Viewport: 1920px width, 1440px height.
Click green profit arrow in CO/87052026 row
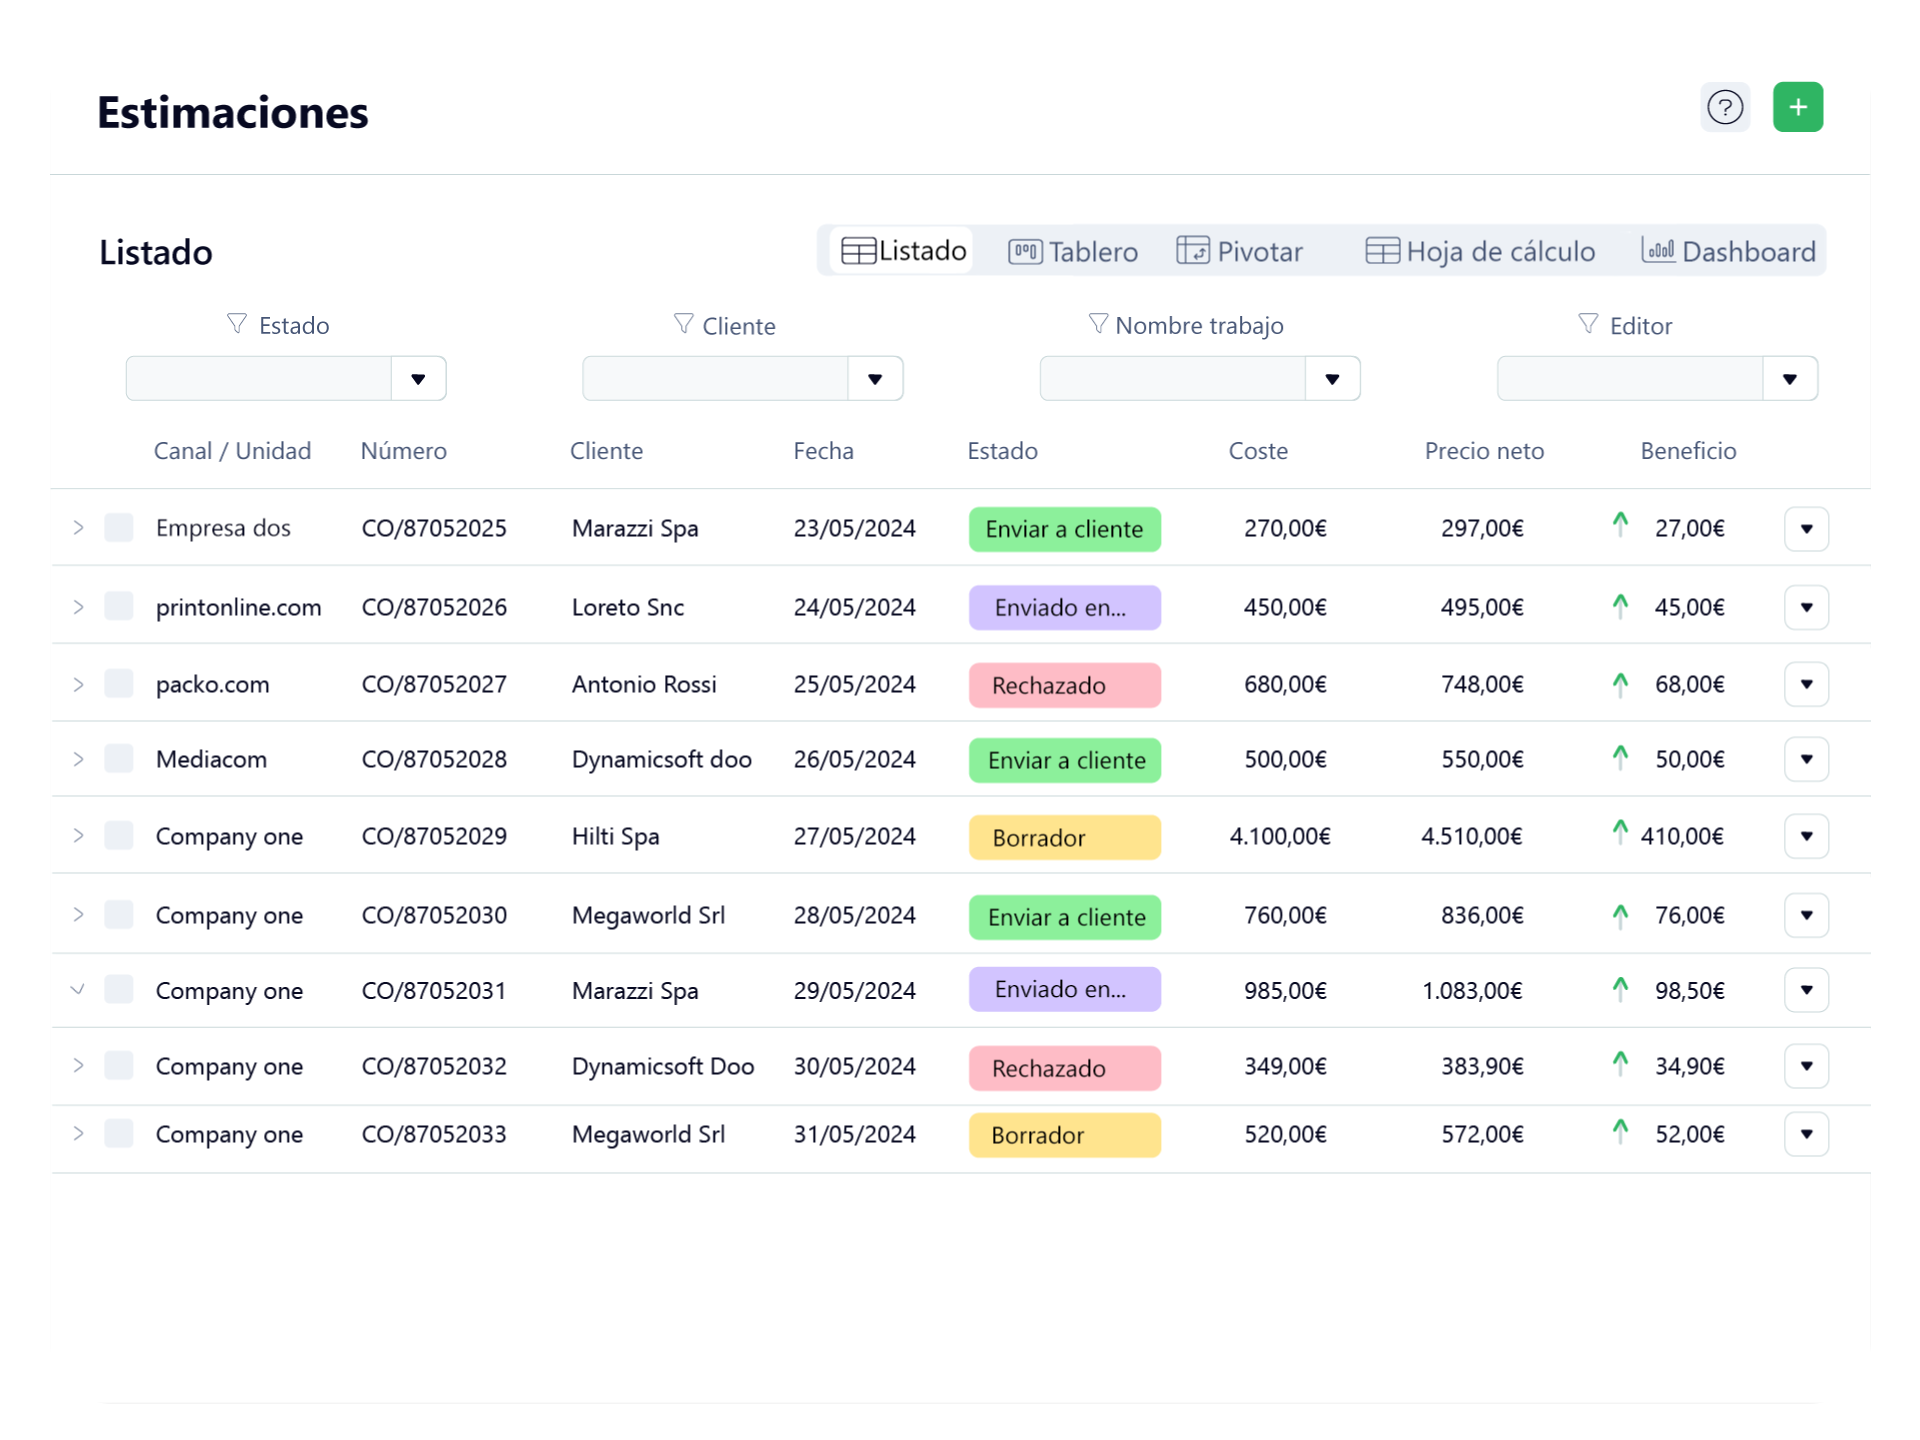pos(1620,605)
